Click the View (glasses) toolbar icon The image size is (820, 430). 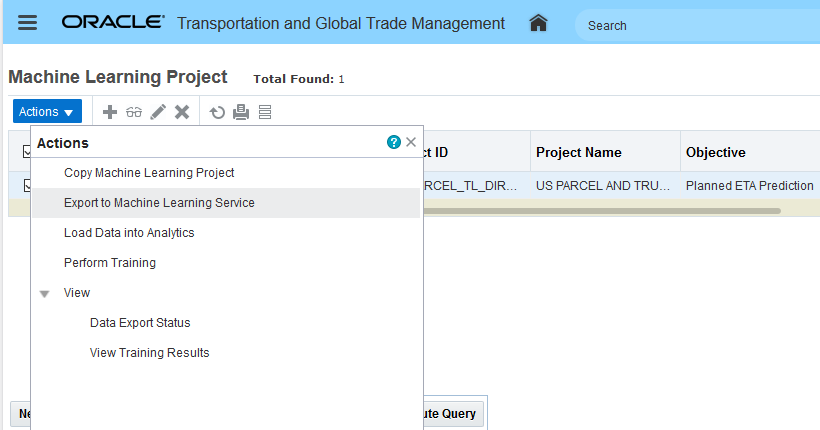pos(134,112)
